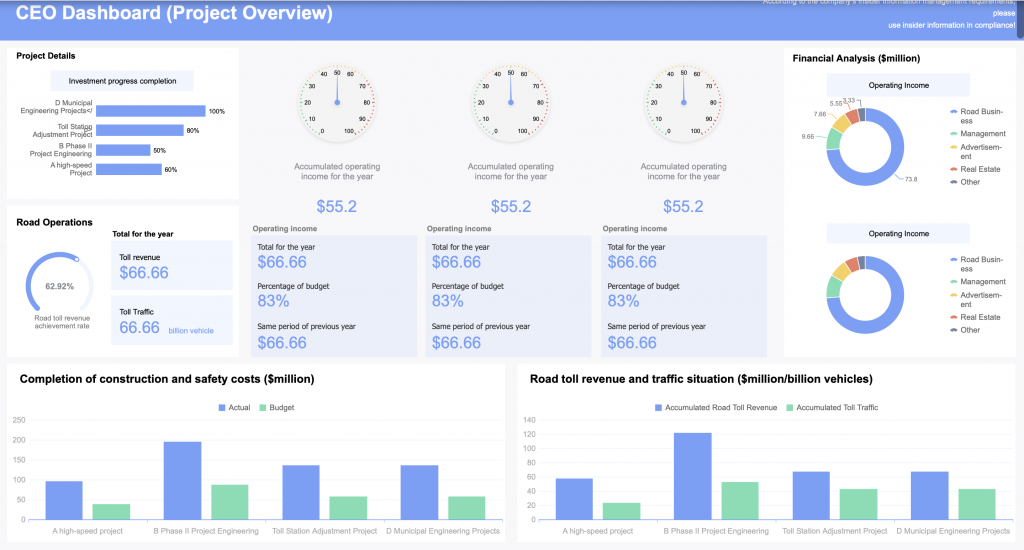Viewport: 1024px width, 550px height.
Task: Click the Investment progress completion header
Action: pos(122,81)
